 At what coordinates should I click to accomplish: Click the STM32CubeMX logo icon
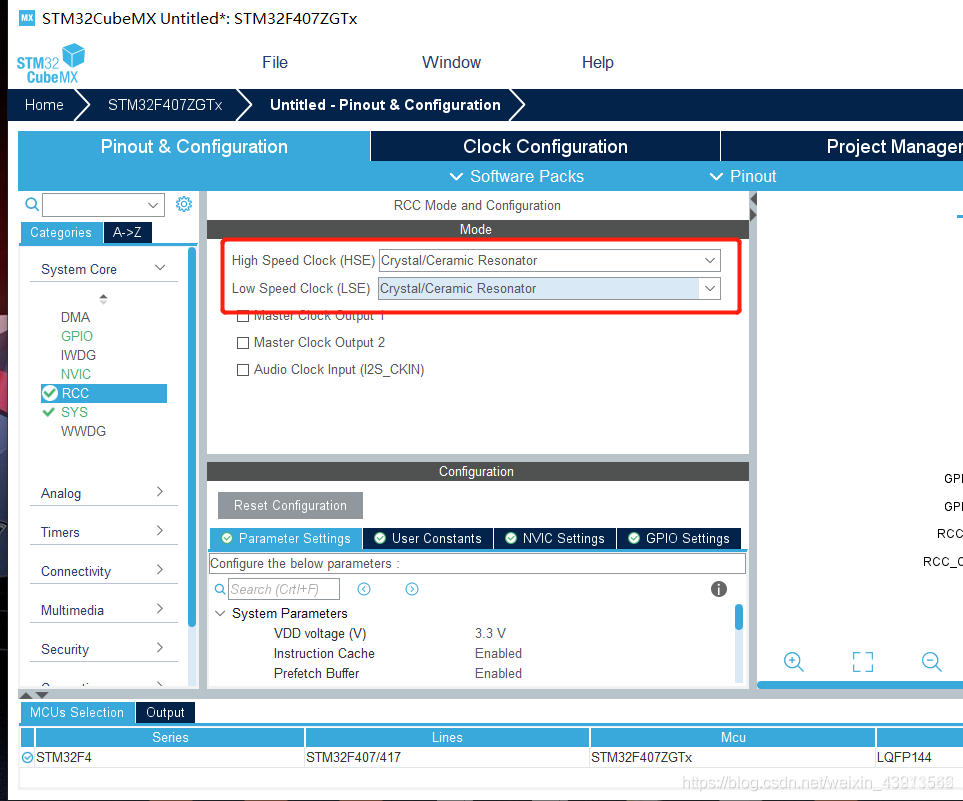click(x=51, y=63)
